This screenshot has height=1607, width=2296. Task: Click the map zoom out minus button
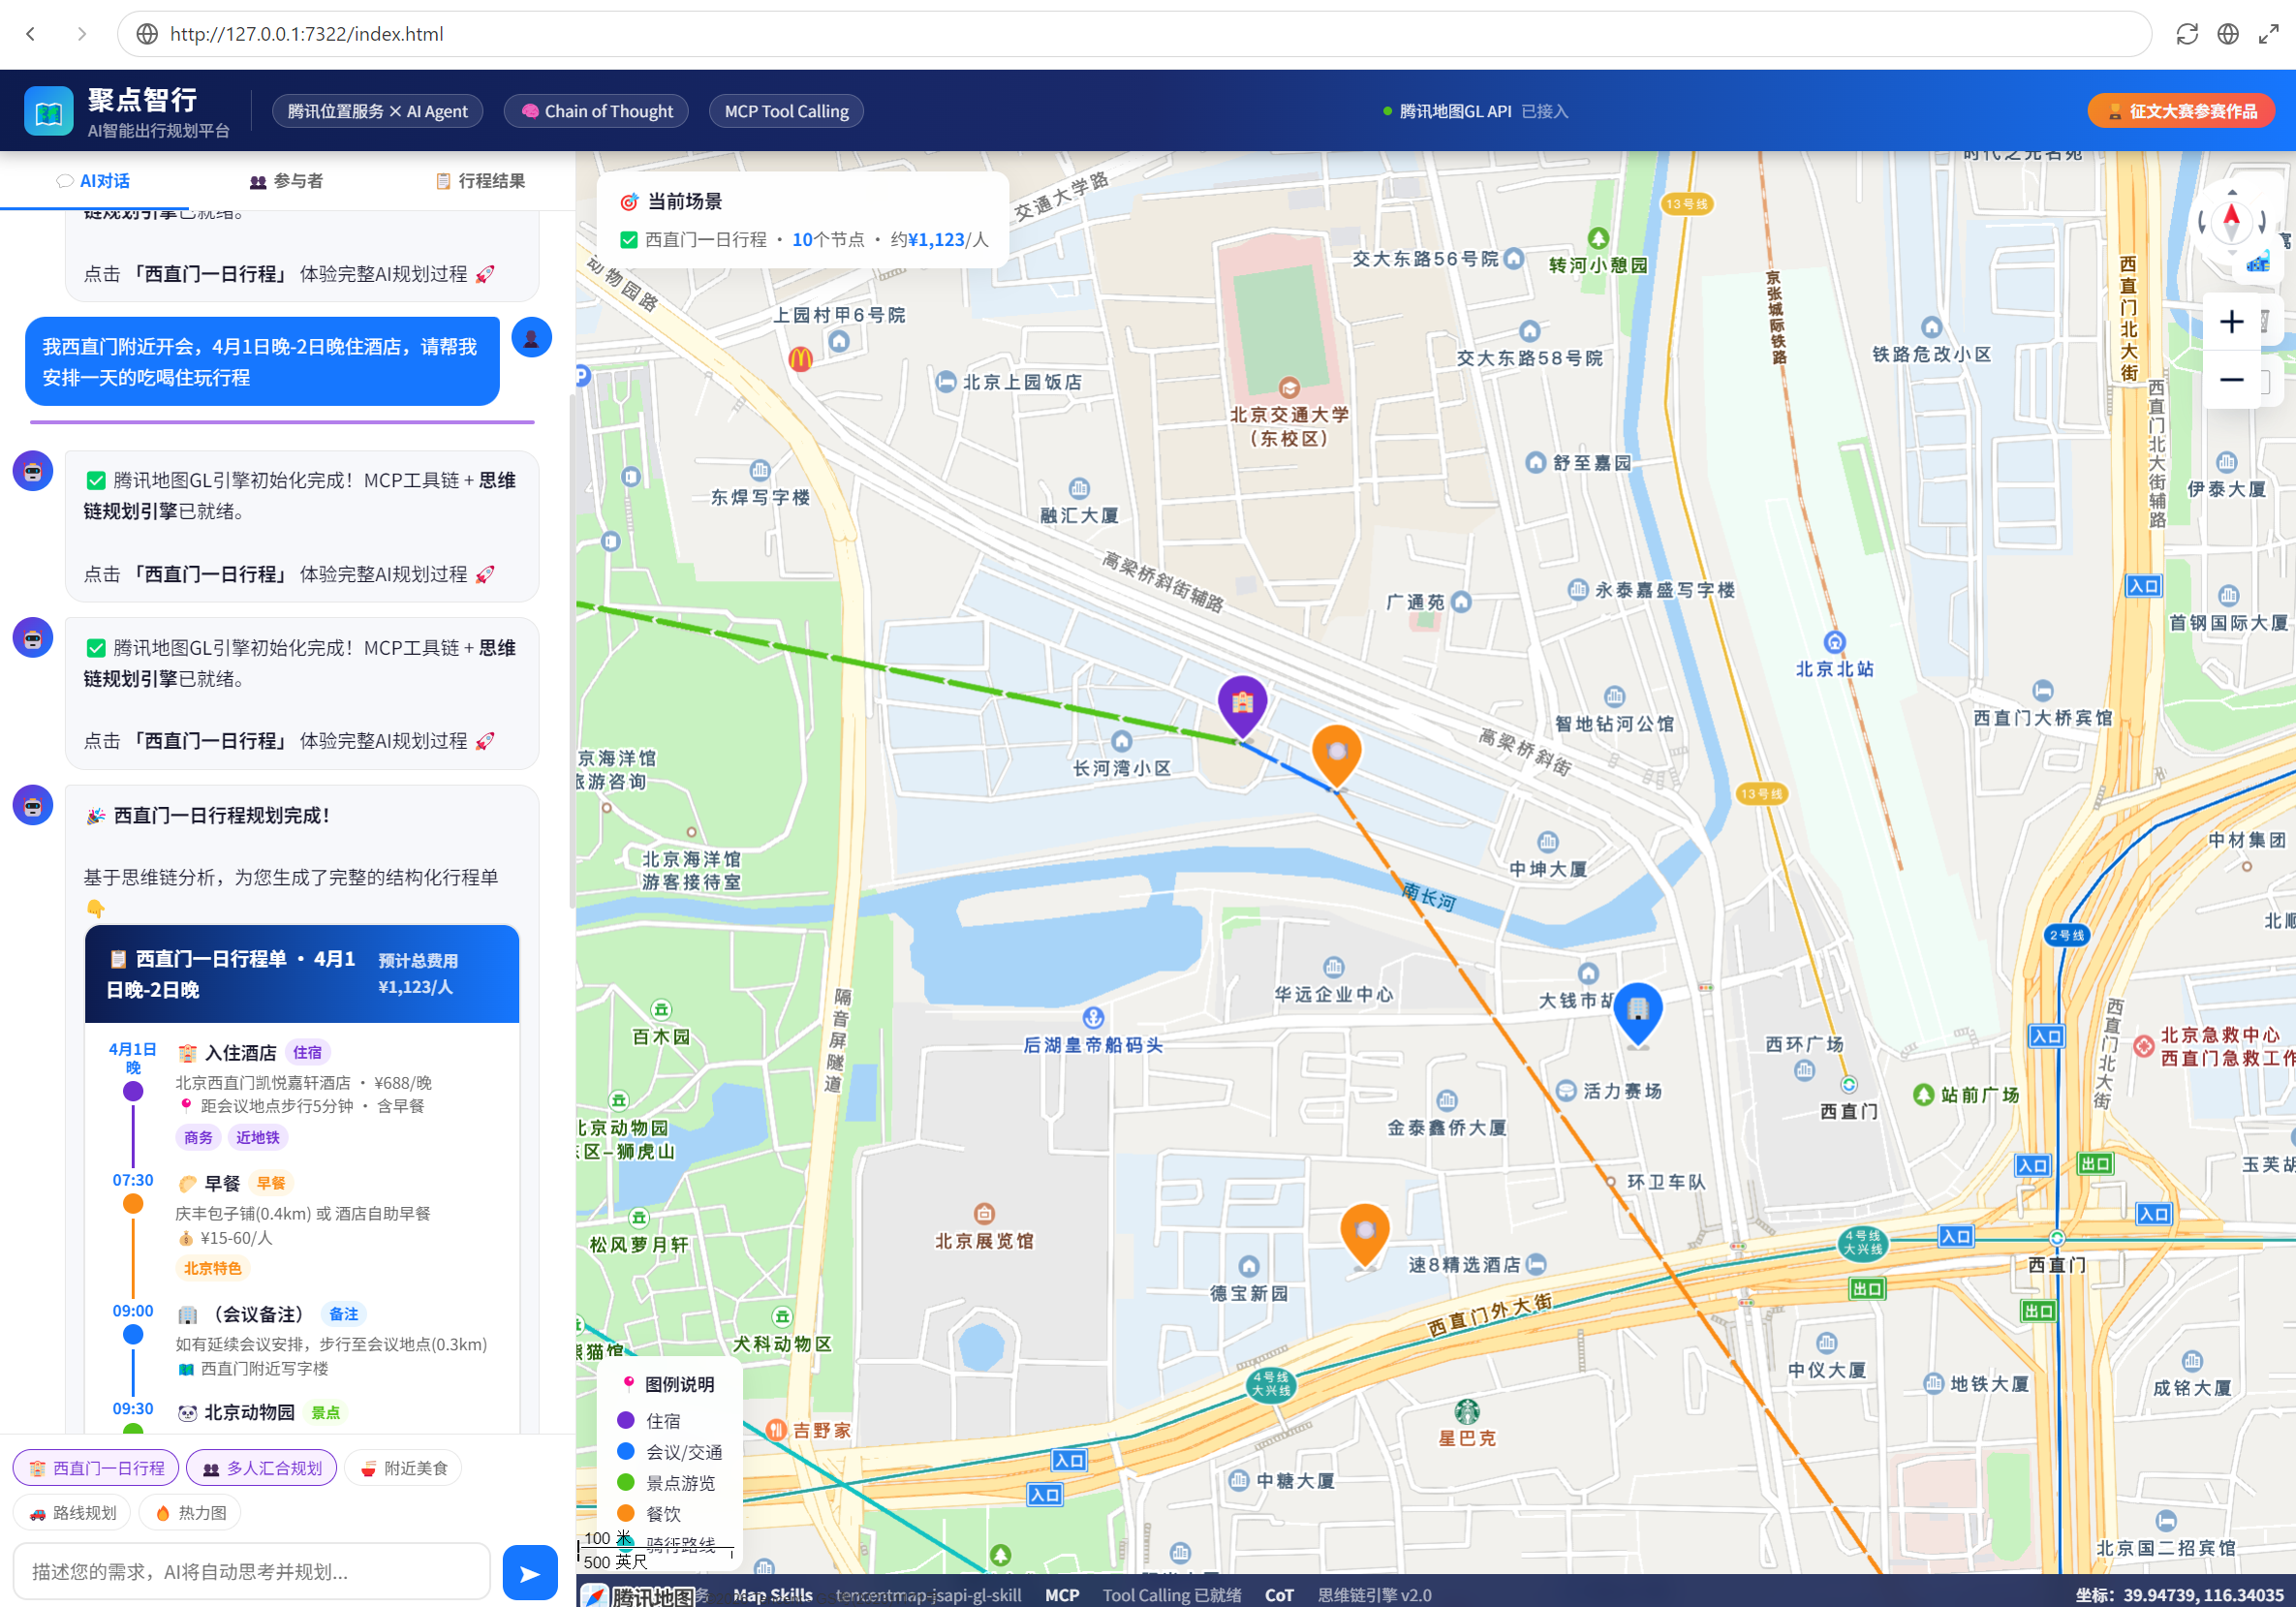[x=2231, y=380]
